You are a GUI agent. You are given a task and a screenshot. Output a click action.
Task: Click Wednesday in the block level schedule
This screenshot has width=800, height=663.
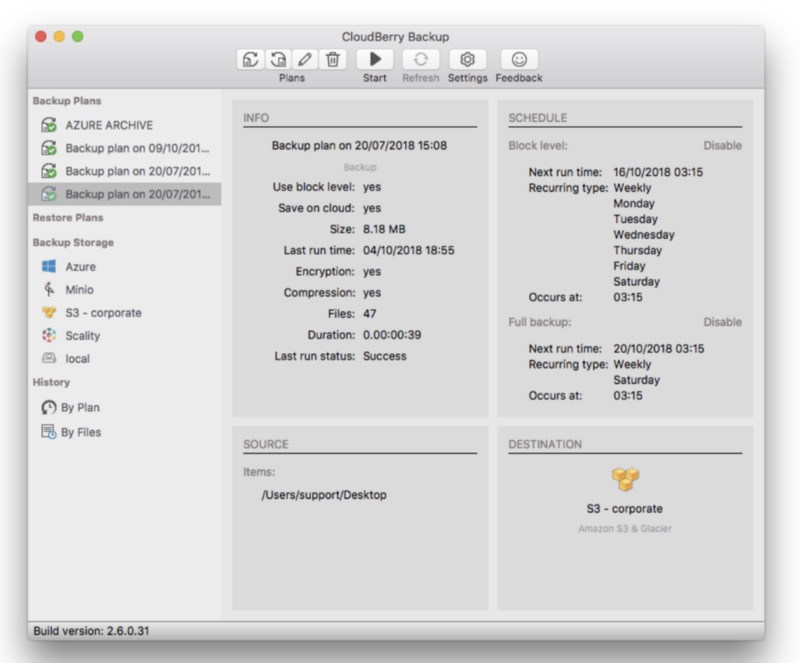(644, 235)
